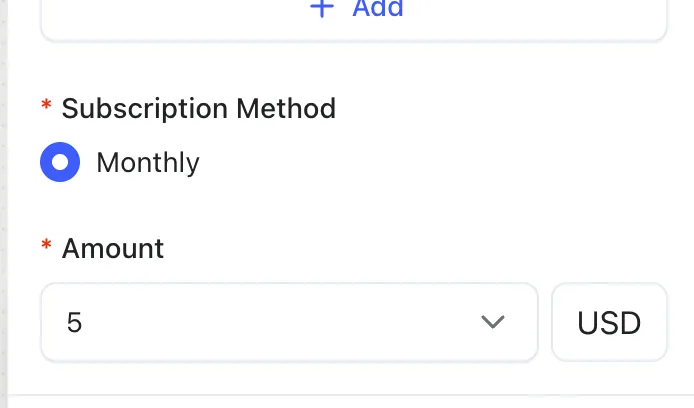
Task: Click the downward arrow in the Amount selector
Action: click(x=491, y=322)
